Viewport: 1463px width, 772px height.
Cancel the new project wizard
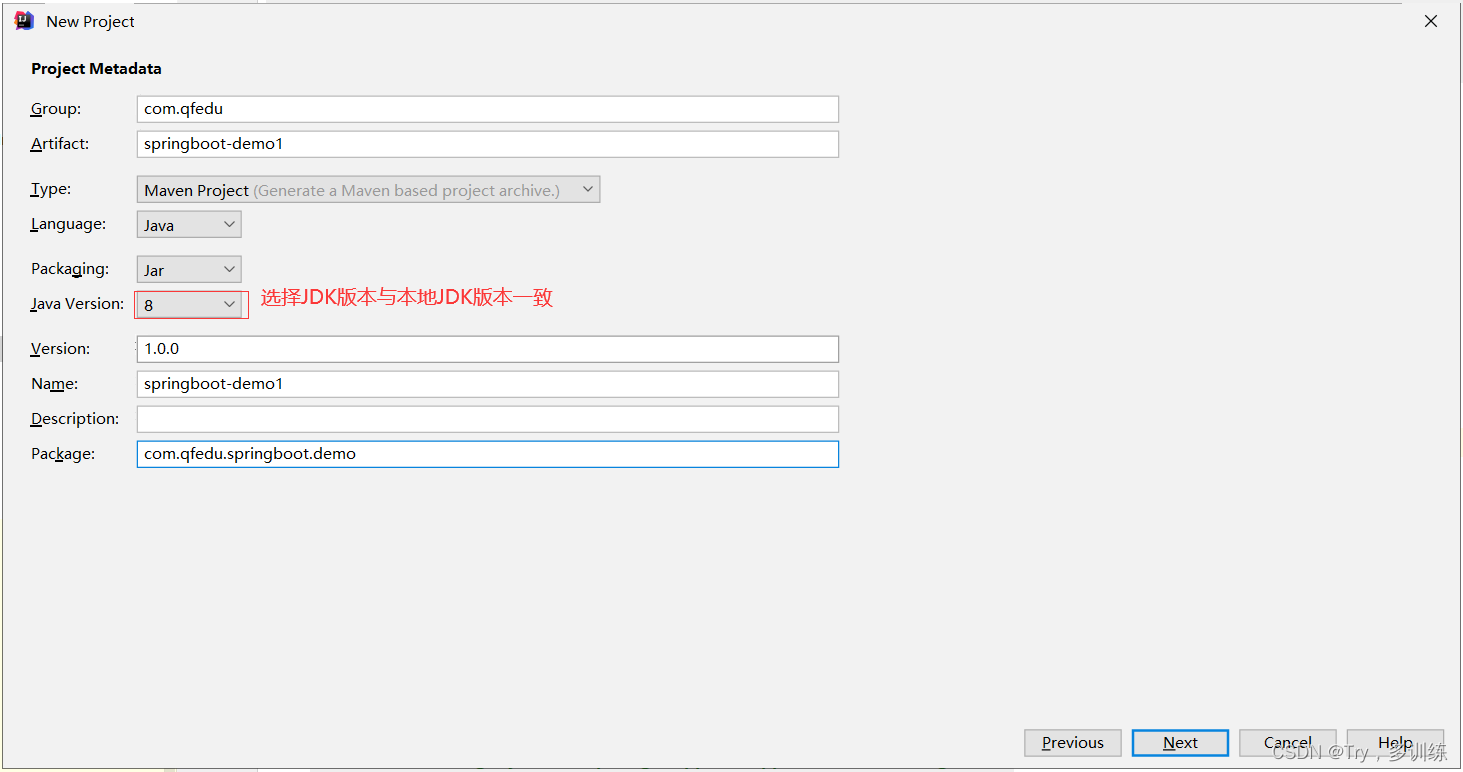pos(1288,743)
